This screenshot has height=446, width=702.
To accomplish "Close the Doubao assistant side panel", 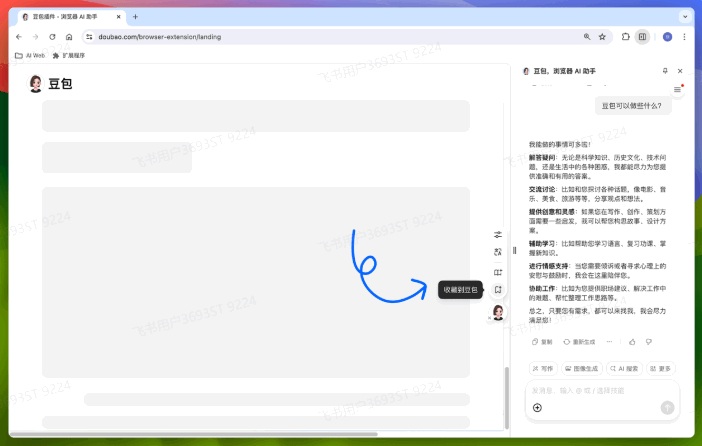I will pyautogui.click(x=680, y=71).
